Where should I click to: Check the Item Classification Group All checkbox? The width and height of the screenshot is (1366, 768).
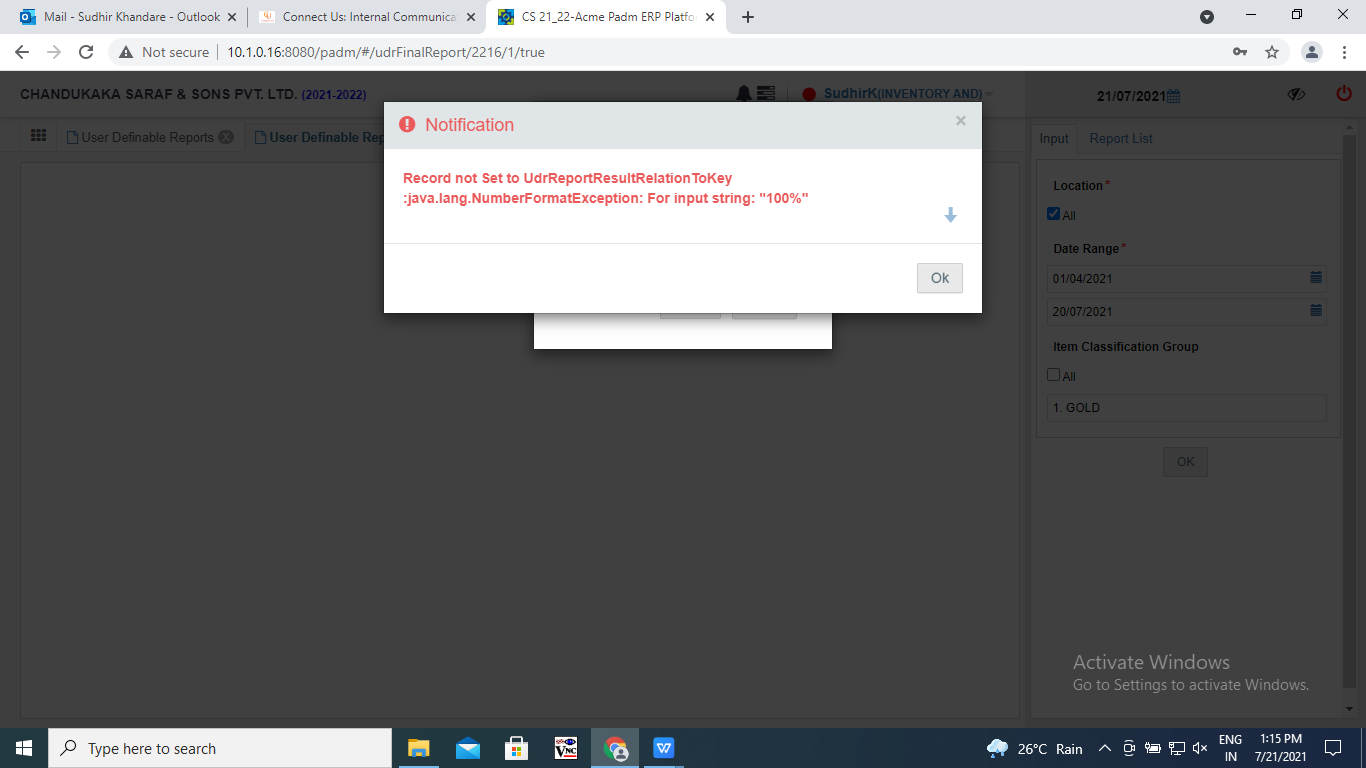click(1053, 375)
